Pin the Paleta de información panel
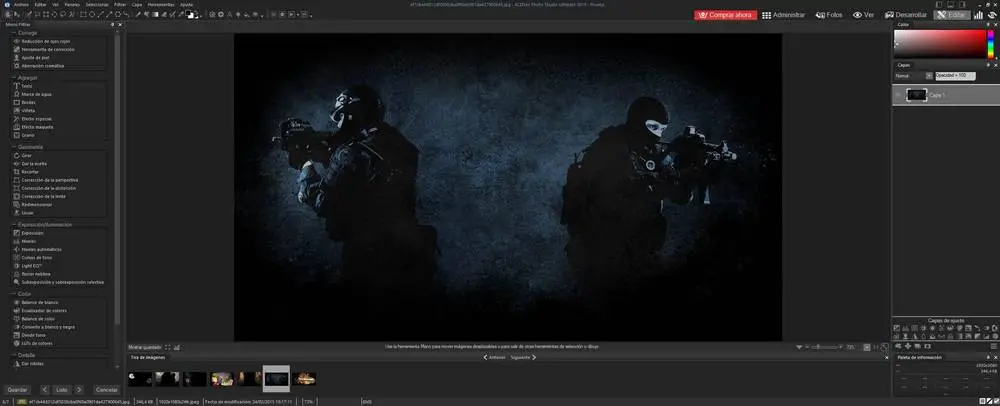The height and width of the screenshot is (406, 1000). tap(989, 358)
